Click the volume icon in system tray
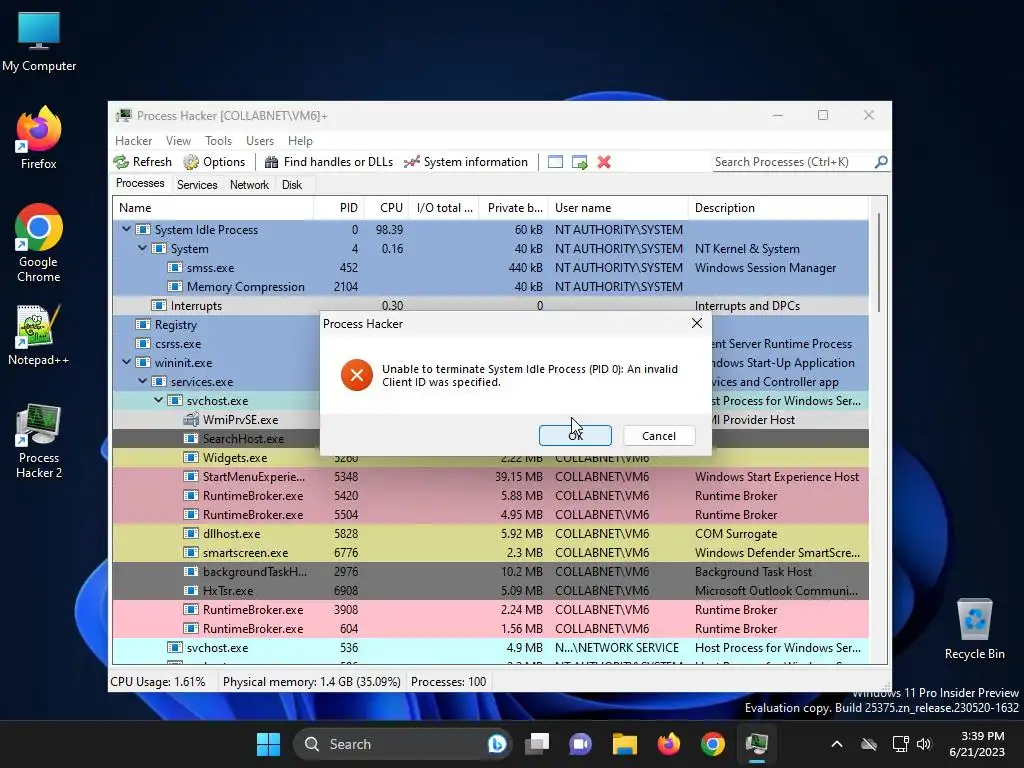This screenshot has width=1024, height=768. [923, 744]
